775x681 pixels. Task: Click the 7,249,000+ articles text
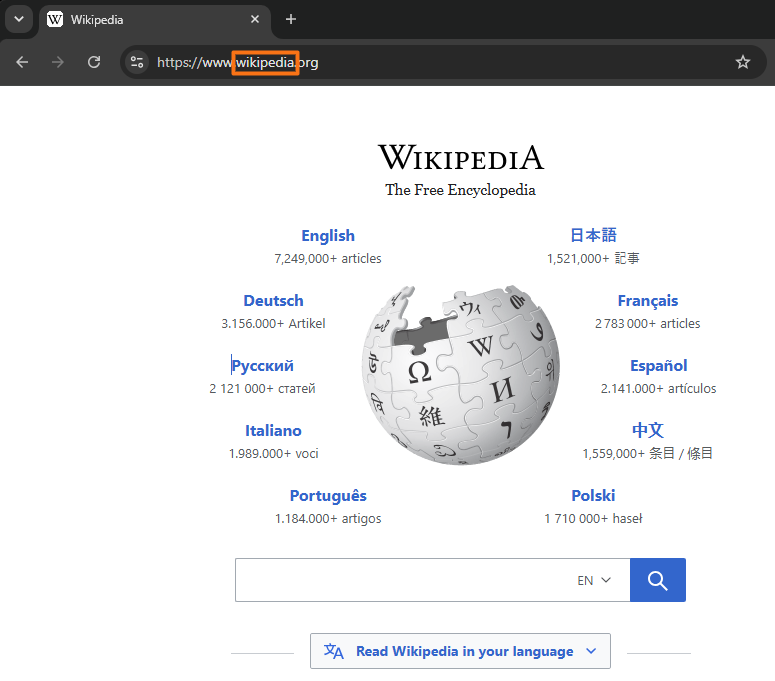point(328,258)
